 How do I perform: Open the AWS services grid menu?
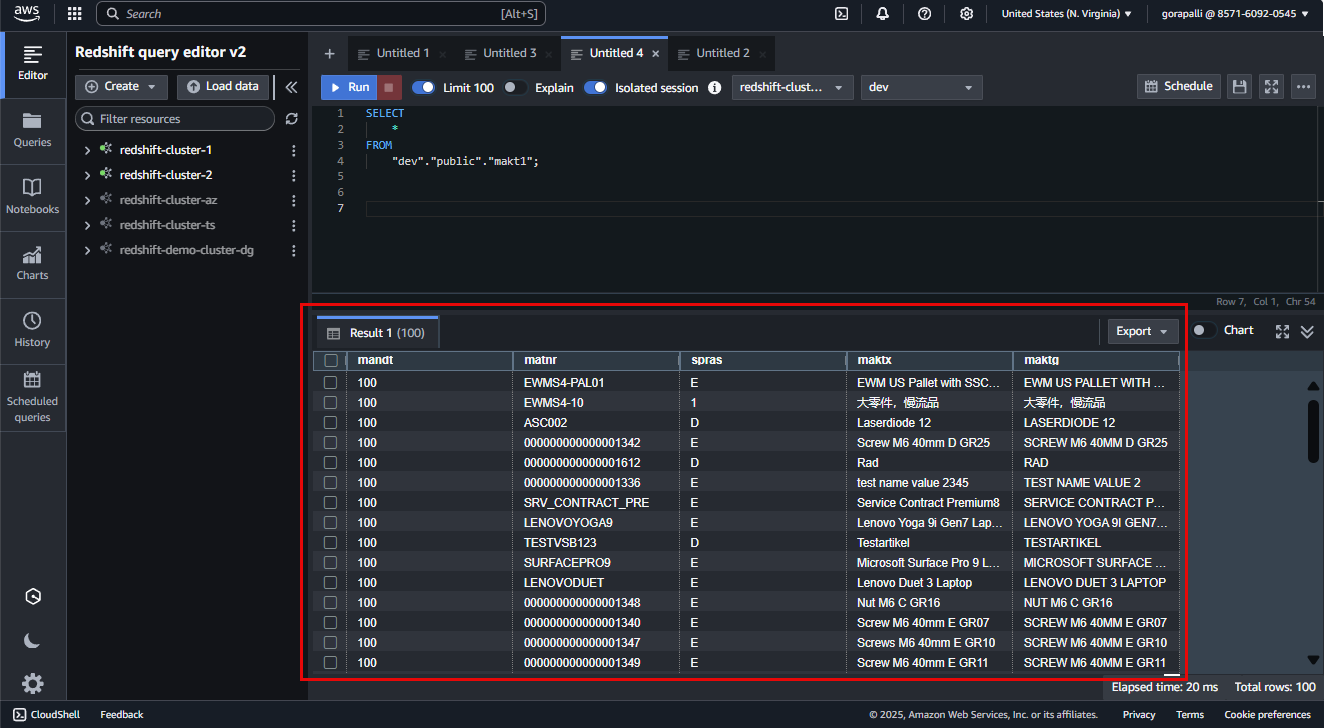[x=74, y=14]
